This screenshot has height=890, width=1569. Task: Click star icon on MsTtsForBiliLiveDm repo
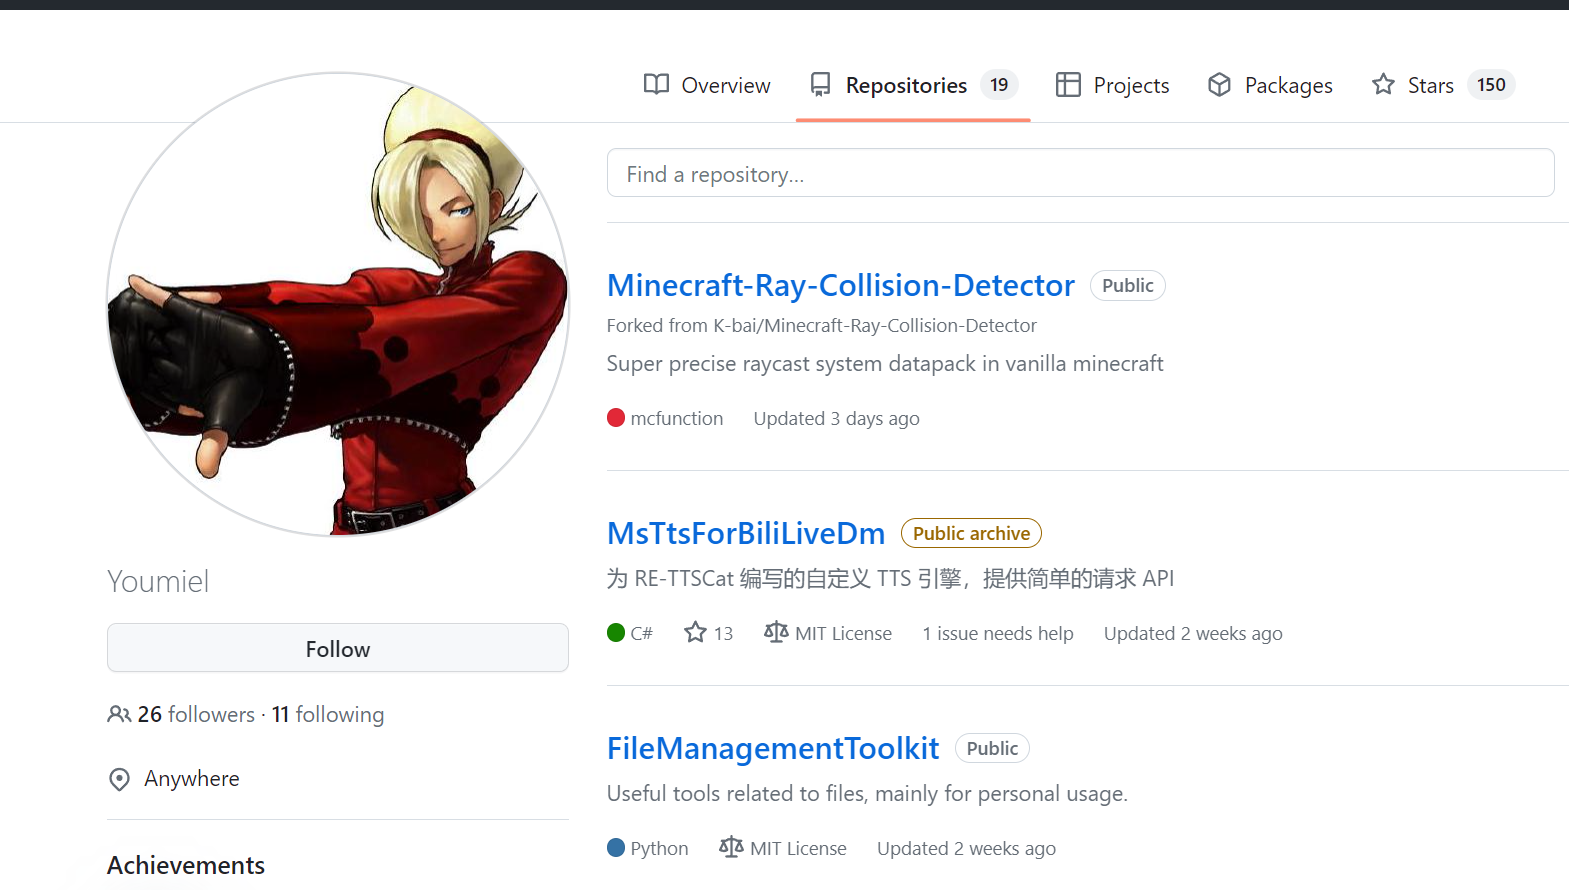(695, 632)
